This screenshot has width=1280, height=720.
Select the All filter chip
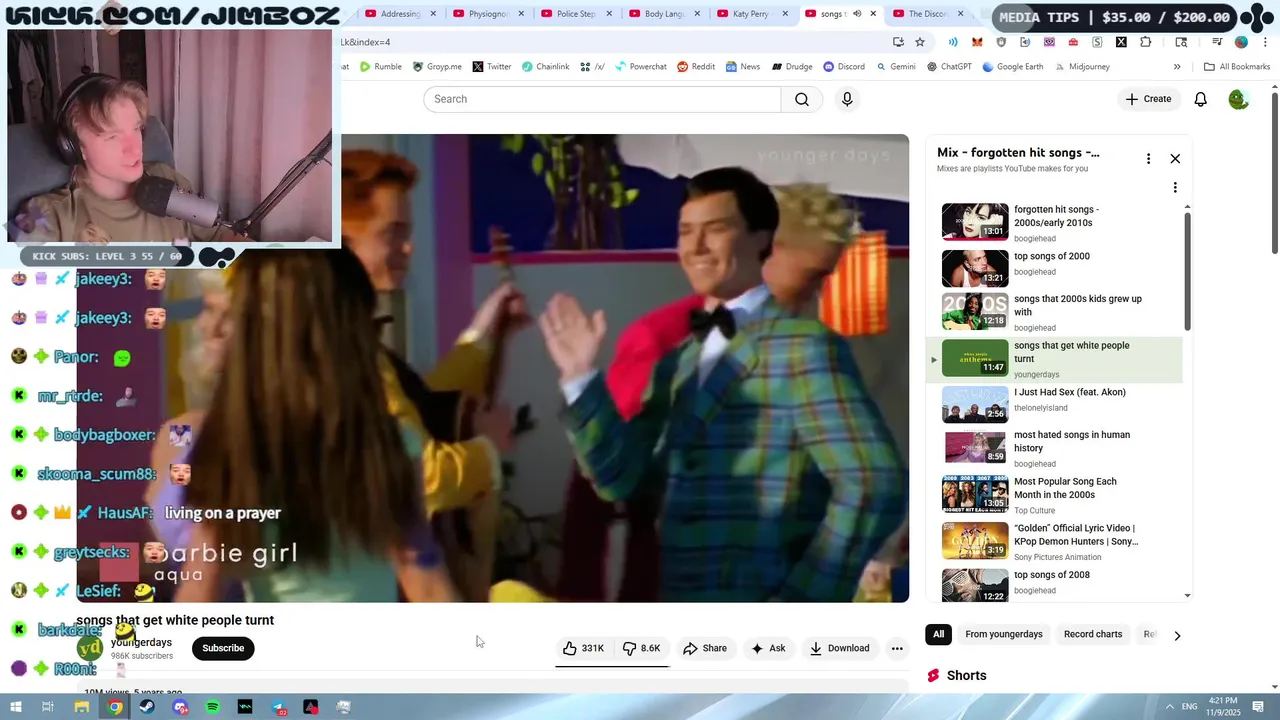point(938,634)
